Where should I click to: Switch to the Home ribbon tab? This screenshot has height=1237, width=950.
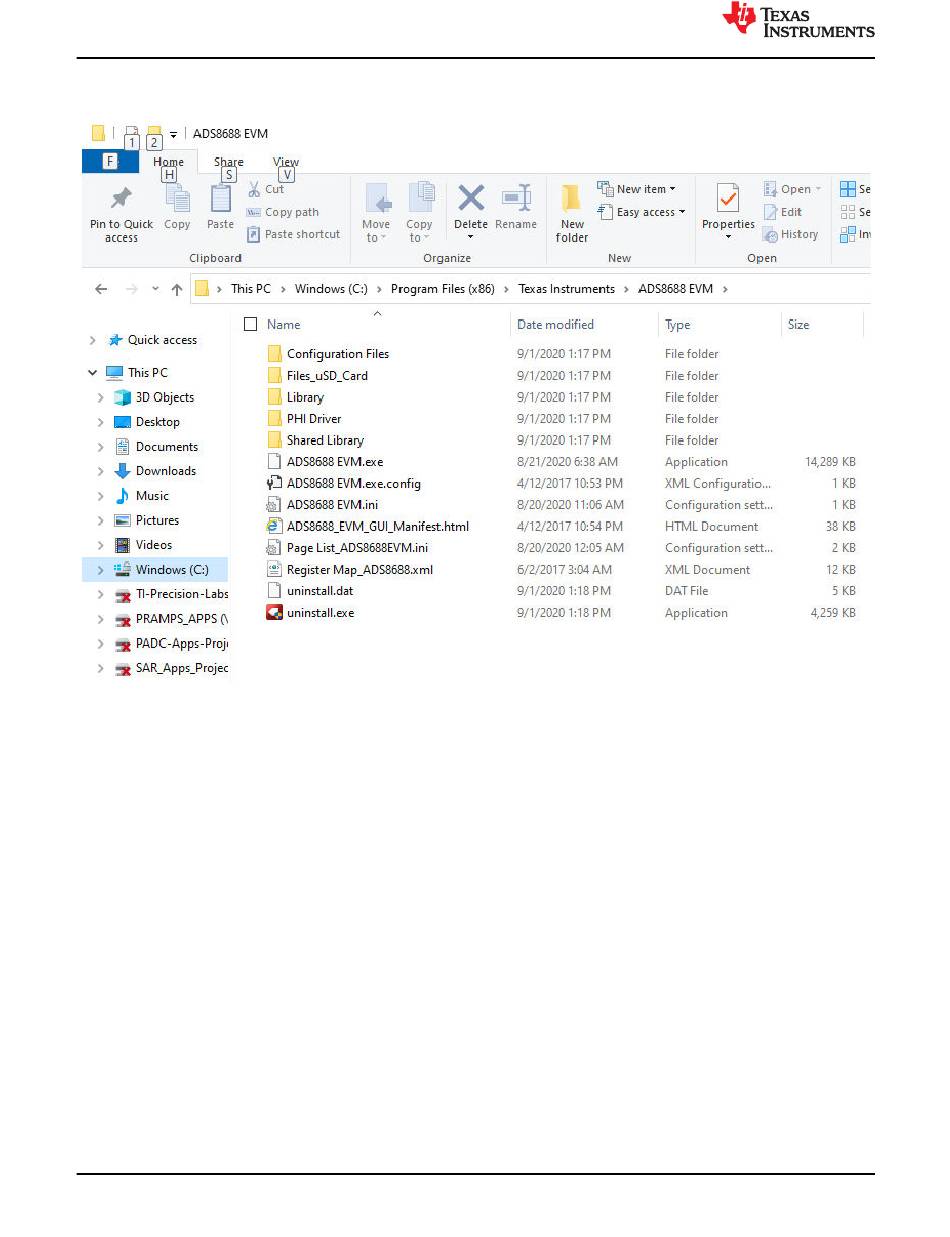pyautogui.click(x=168, y=162)
